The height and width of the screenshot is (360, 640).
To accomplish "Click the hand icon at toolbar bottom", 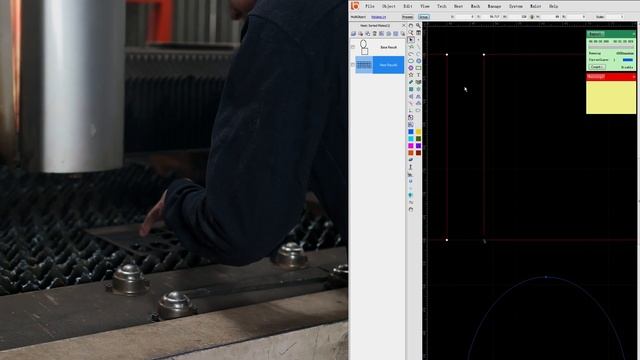I will tap(411, 209).
